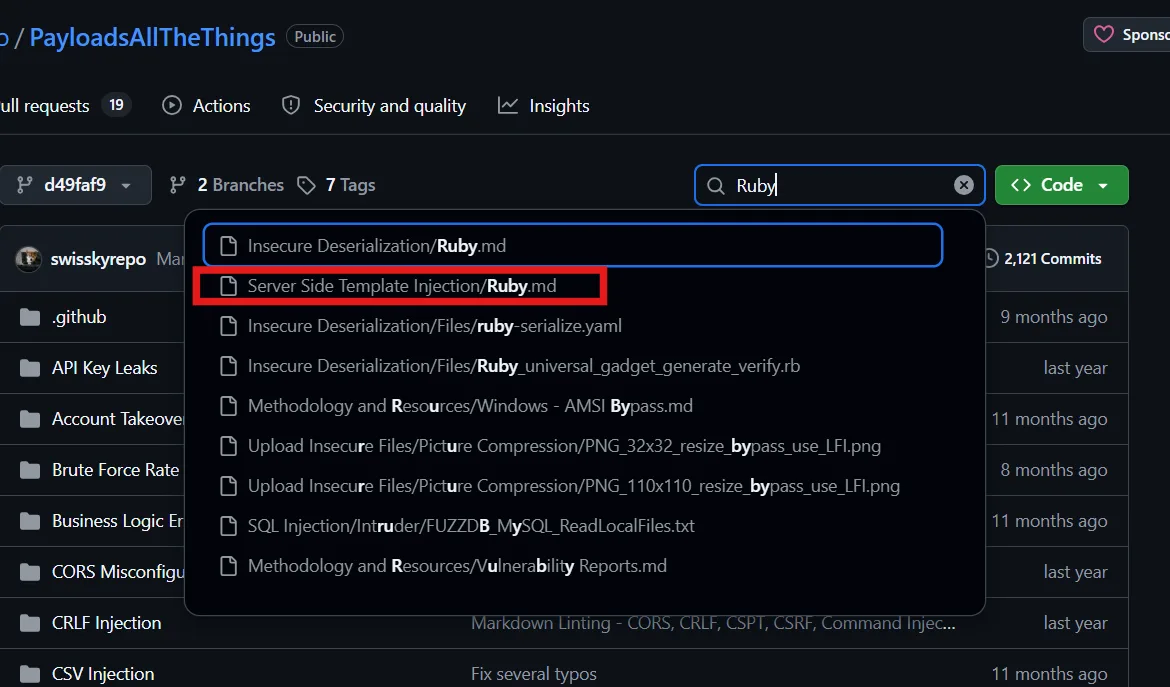The height and width of the screenshot is (687, 1170).
Task: Open the CRLF Injection folder
Action: 107,623
